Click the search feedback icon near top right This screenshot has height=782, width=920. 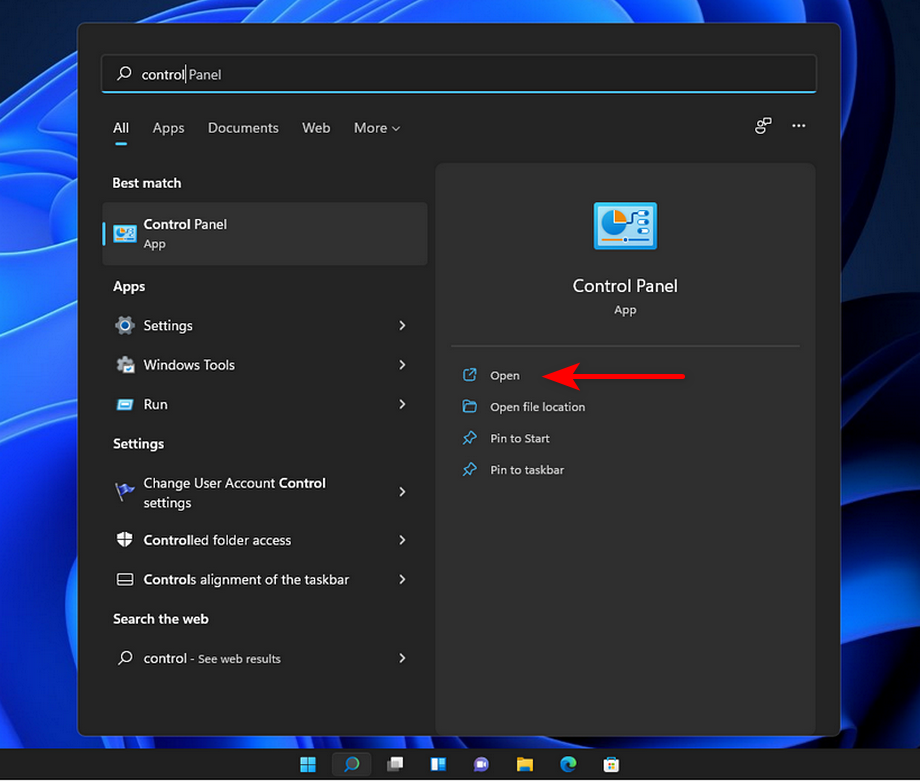pos(763,125)
